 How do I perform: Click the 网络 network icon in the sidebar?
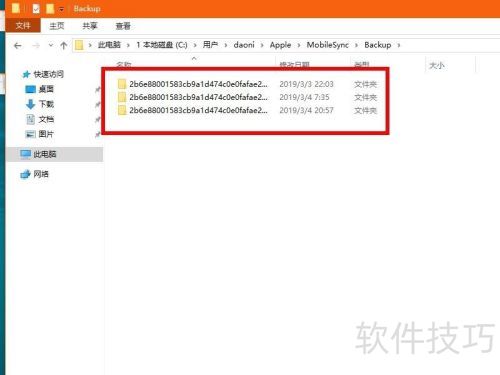[25, 174]
